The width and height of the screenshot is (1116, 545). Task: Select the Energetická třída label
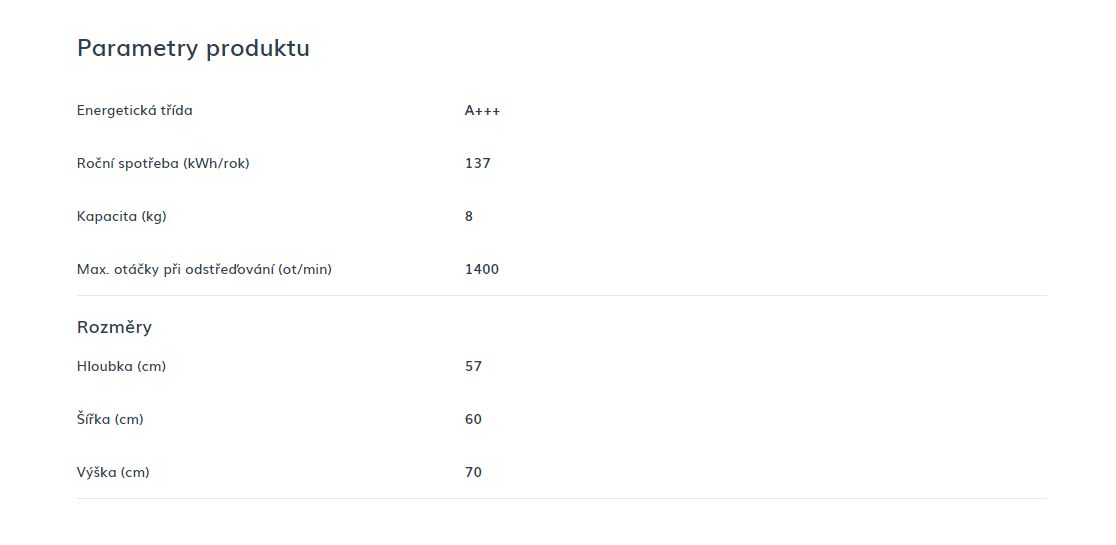pyautogui.click(x=135, y=110)
